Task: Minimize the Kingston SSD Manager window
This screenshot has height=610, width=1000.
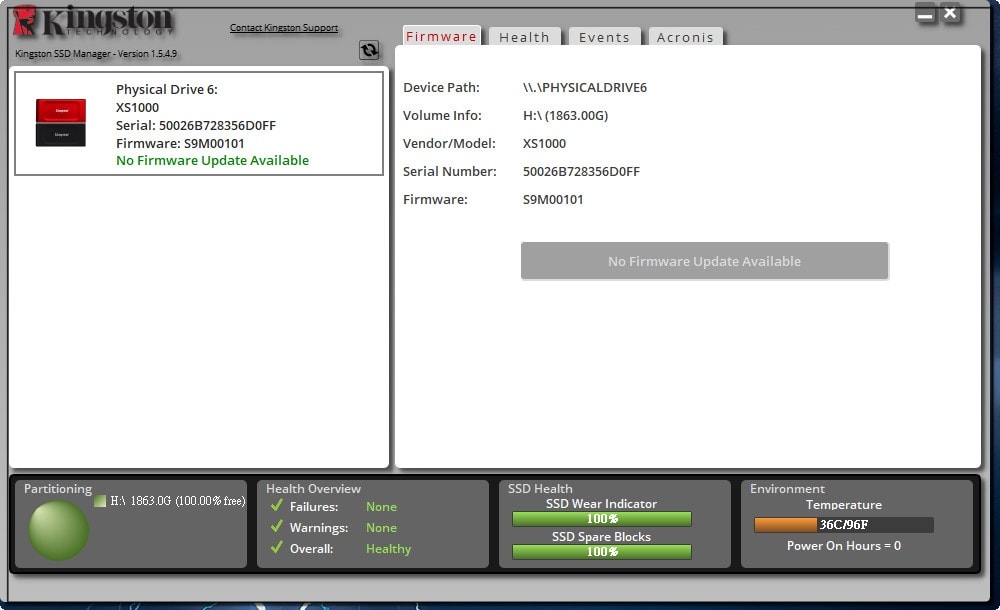Action: (x=925, y=13)
